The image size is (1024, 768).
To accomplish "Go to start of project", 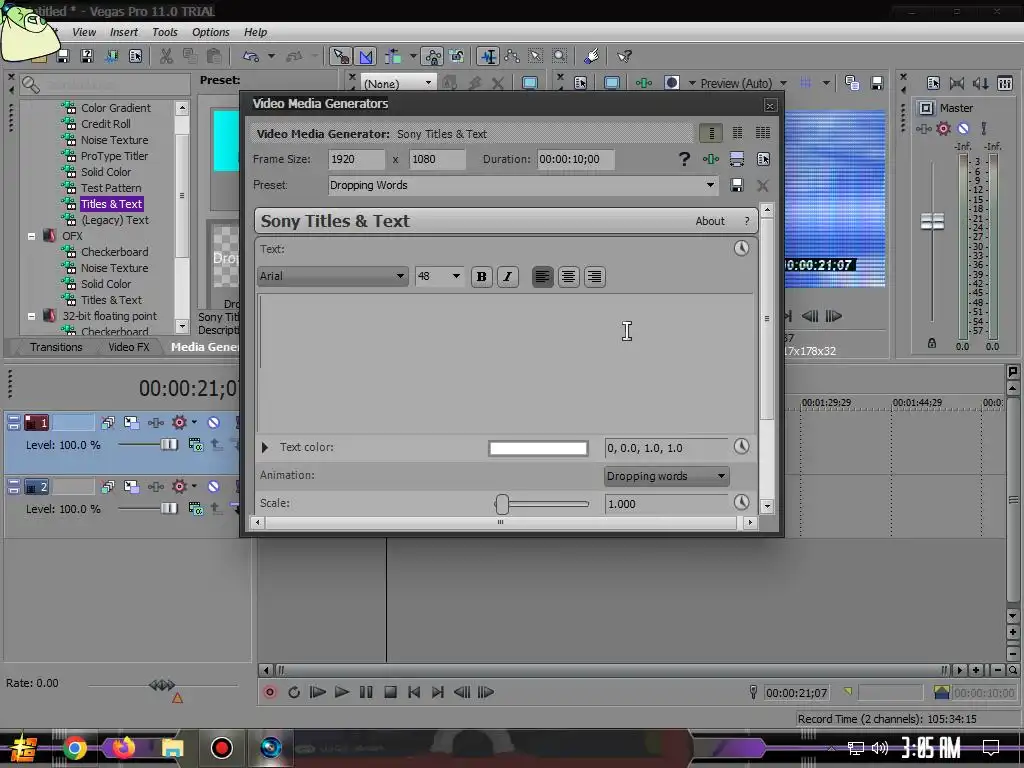I will [414, 692].
